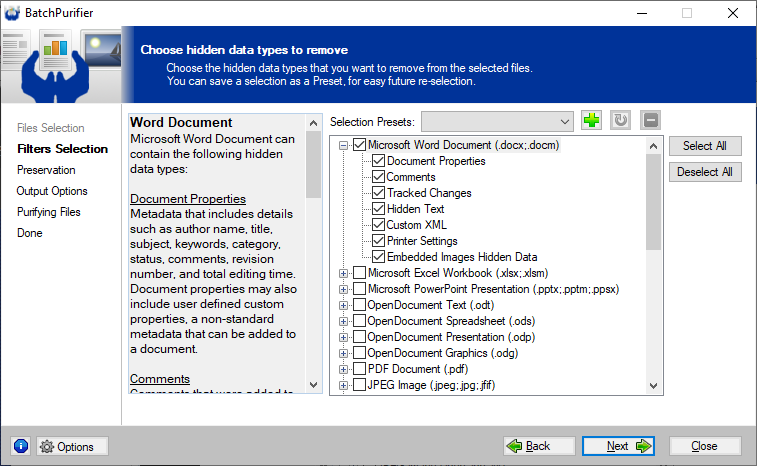Viewport: 757px width, 466px height.
Task: Expand OpenDocument Graphics node
Action: click(x=343, y=353)
